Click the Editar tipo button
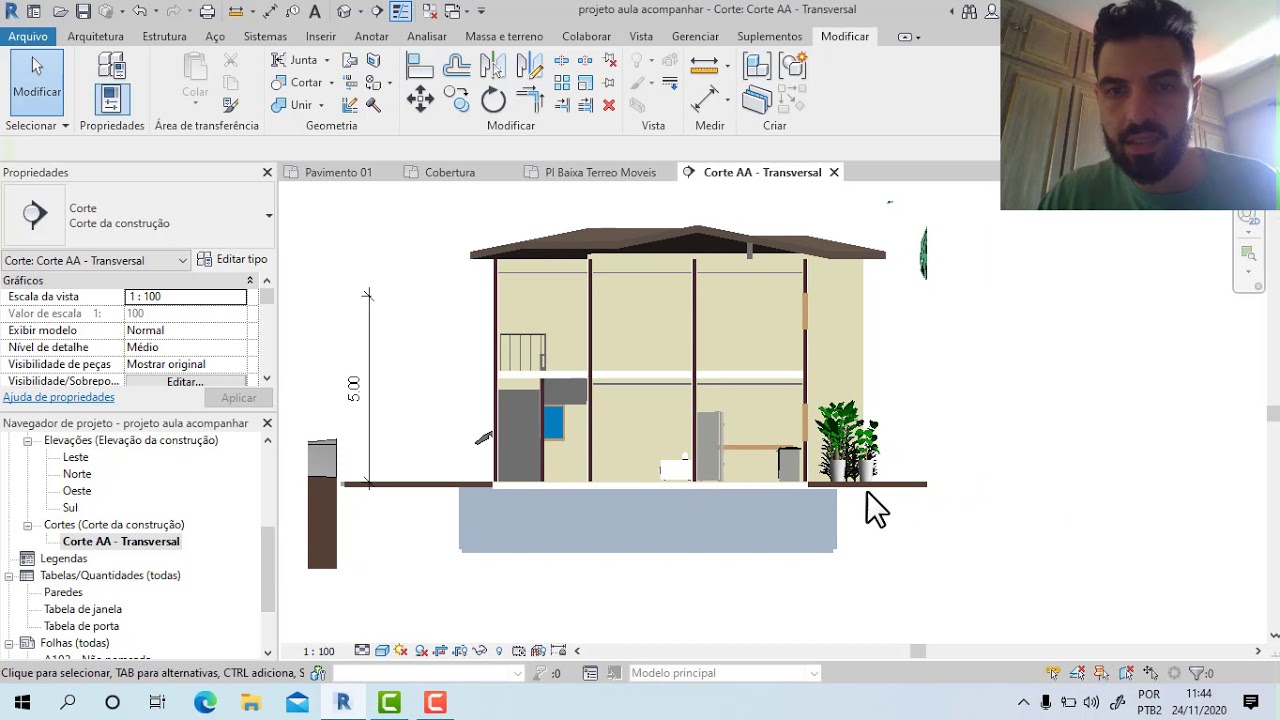 [232, 259]
